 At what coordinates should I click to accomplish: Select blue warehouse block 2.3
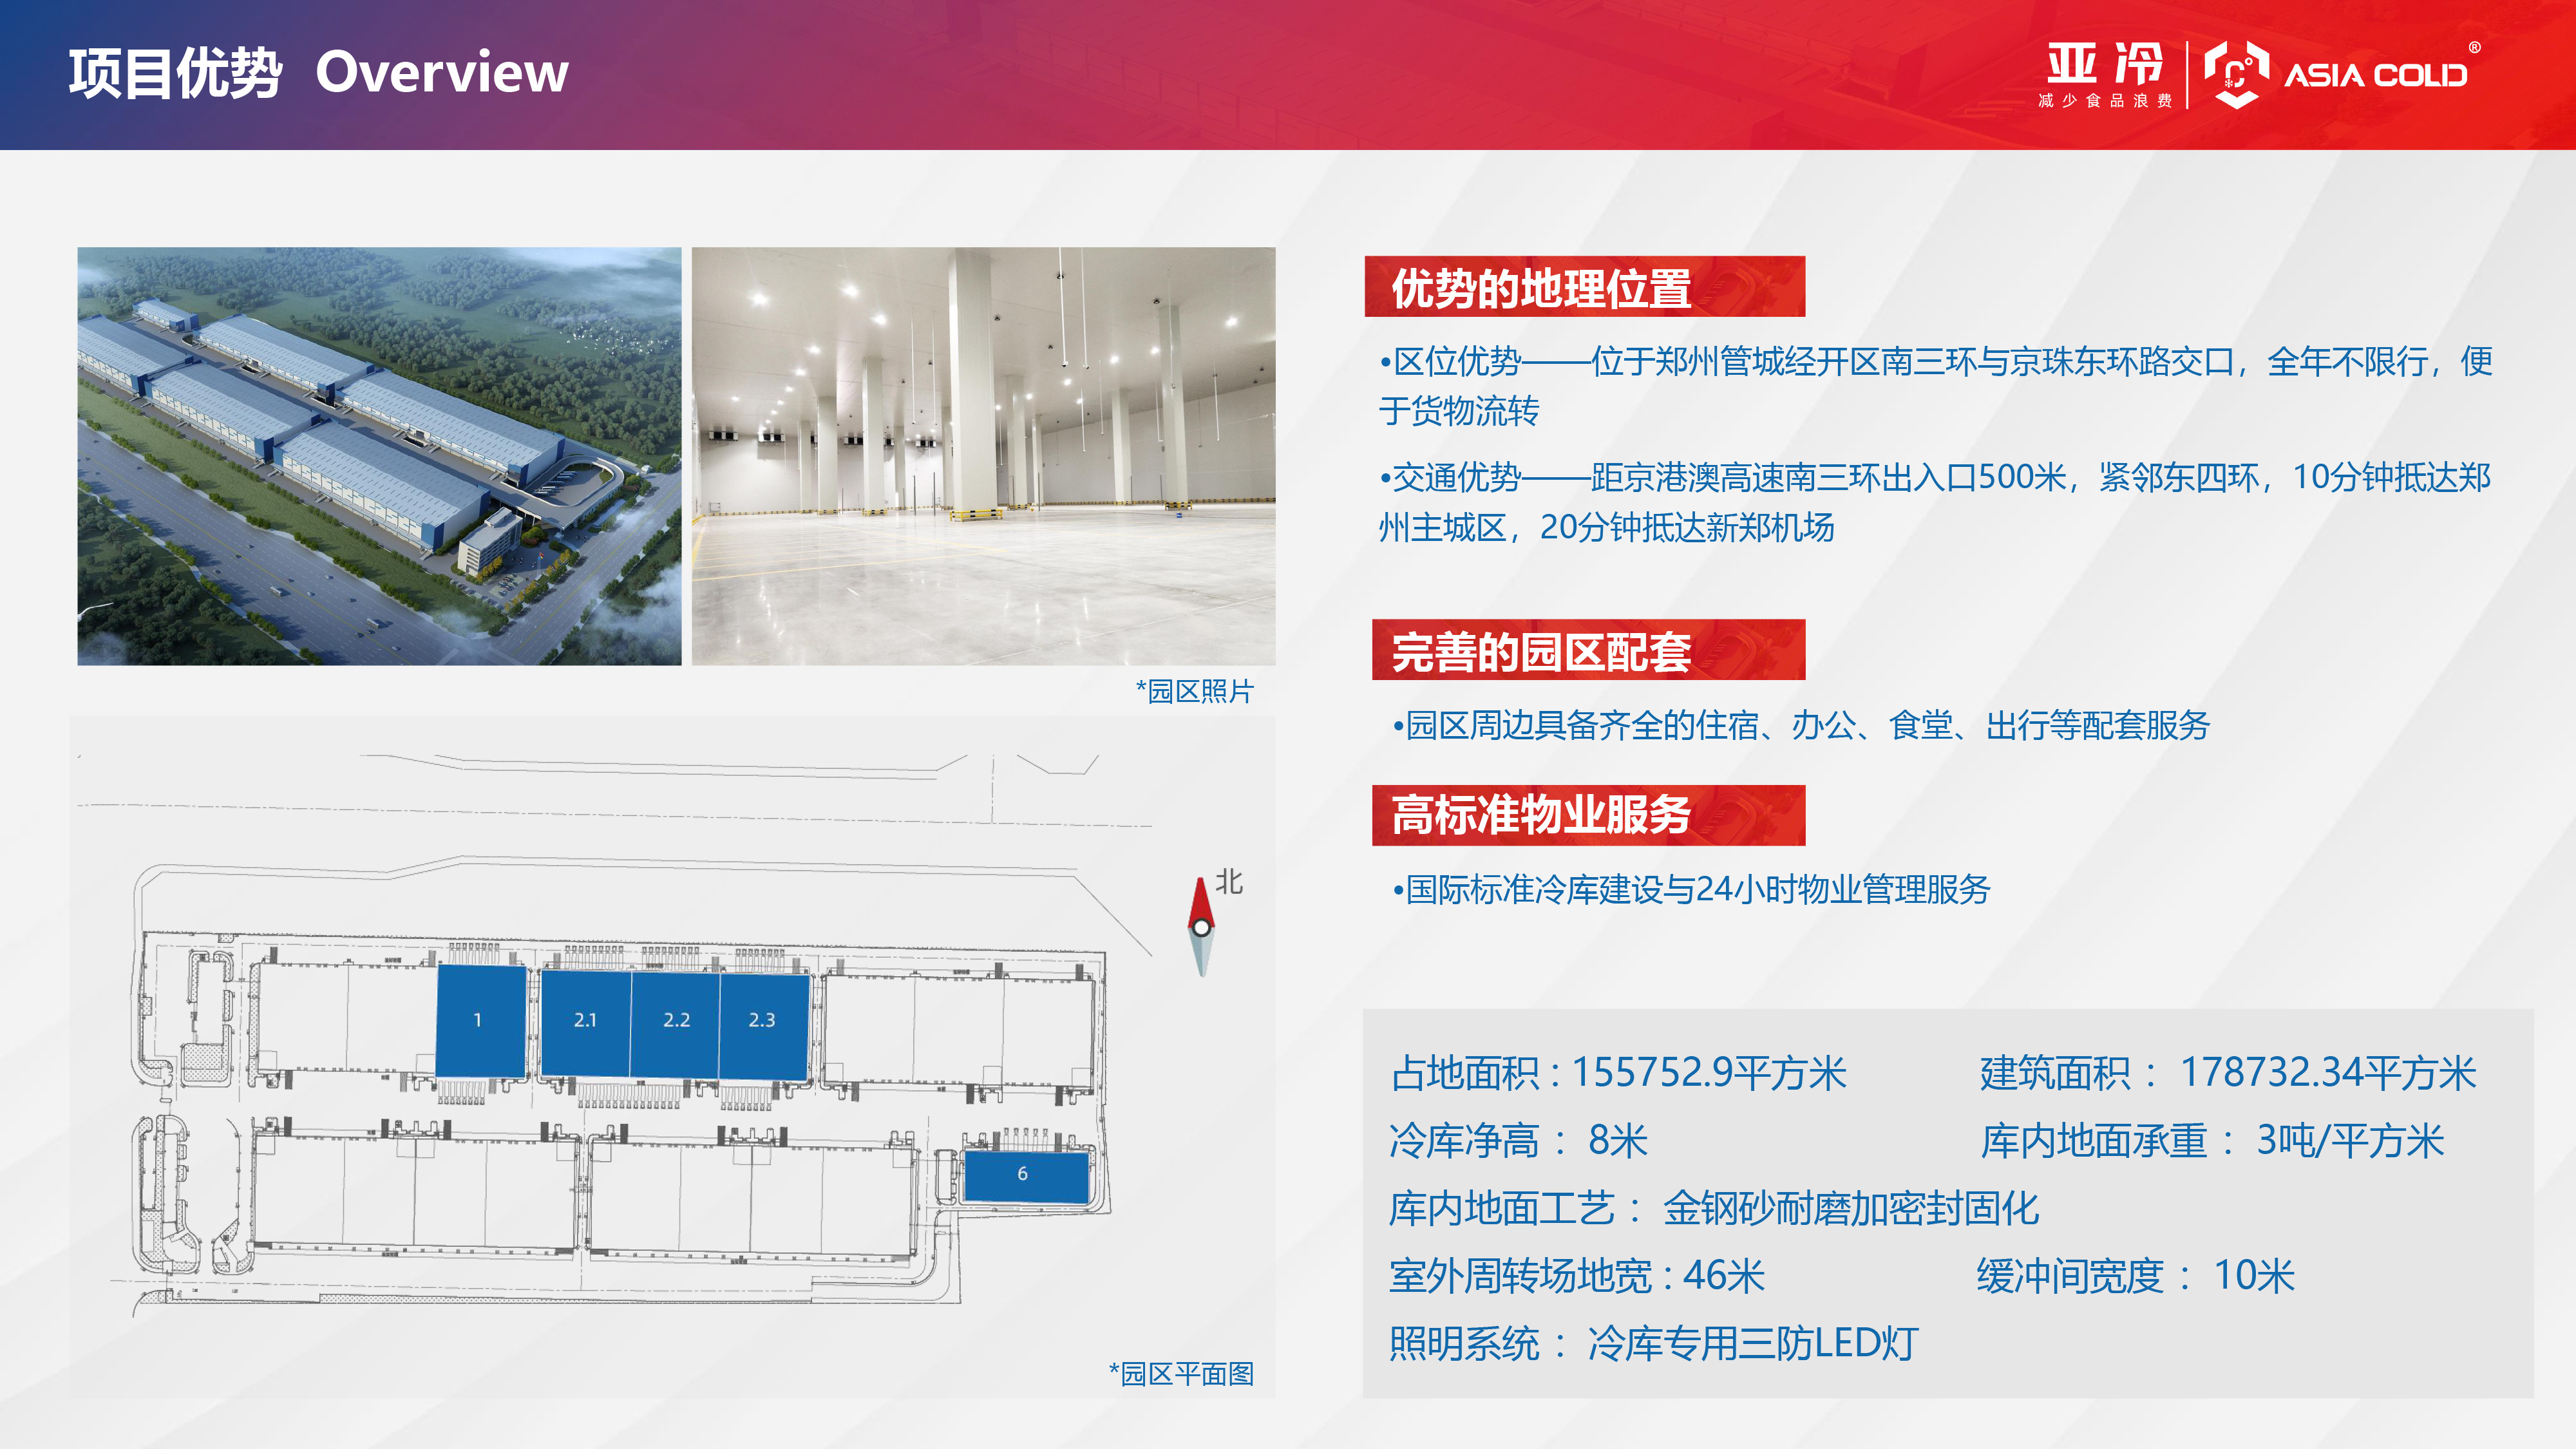[x=763, y=1021]
